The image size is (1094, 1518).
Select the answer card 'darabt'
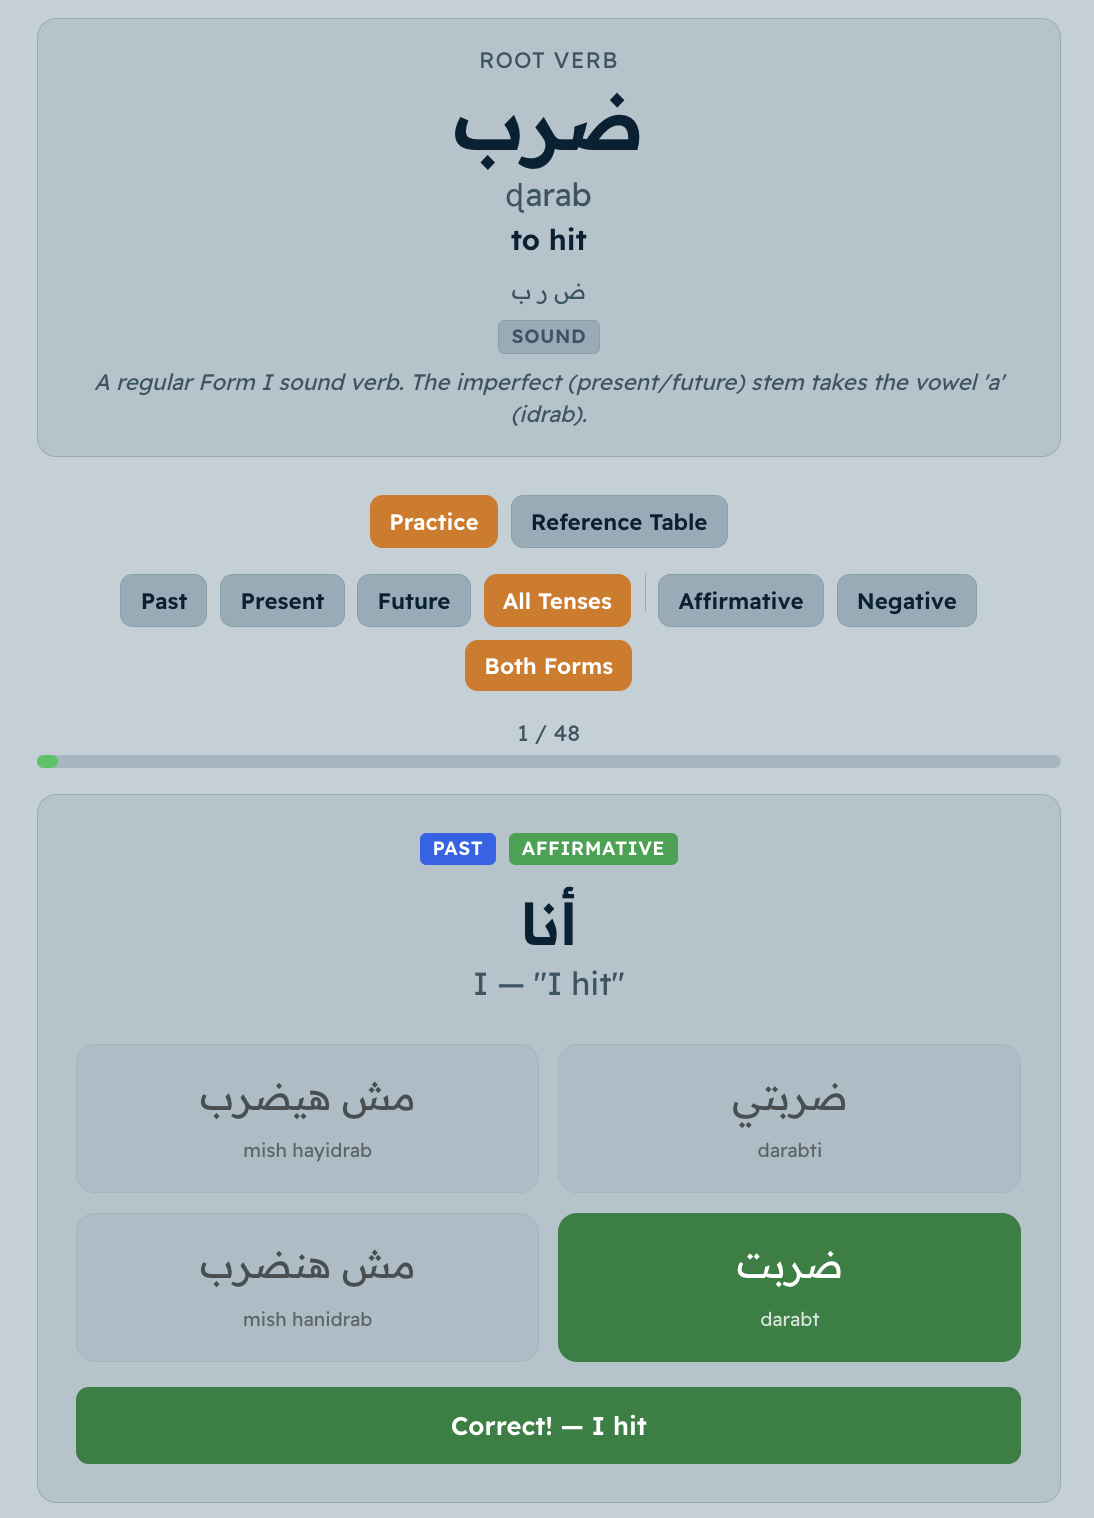coord(789,1287)
